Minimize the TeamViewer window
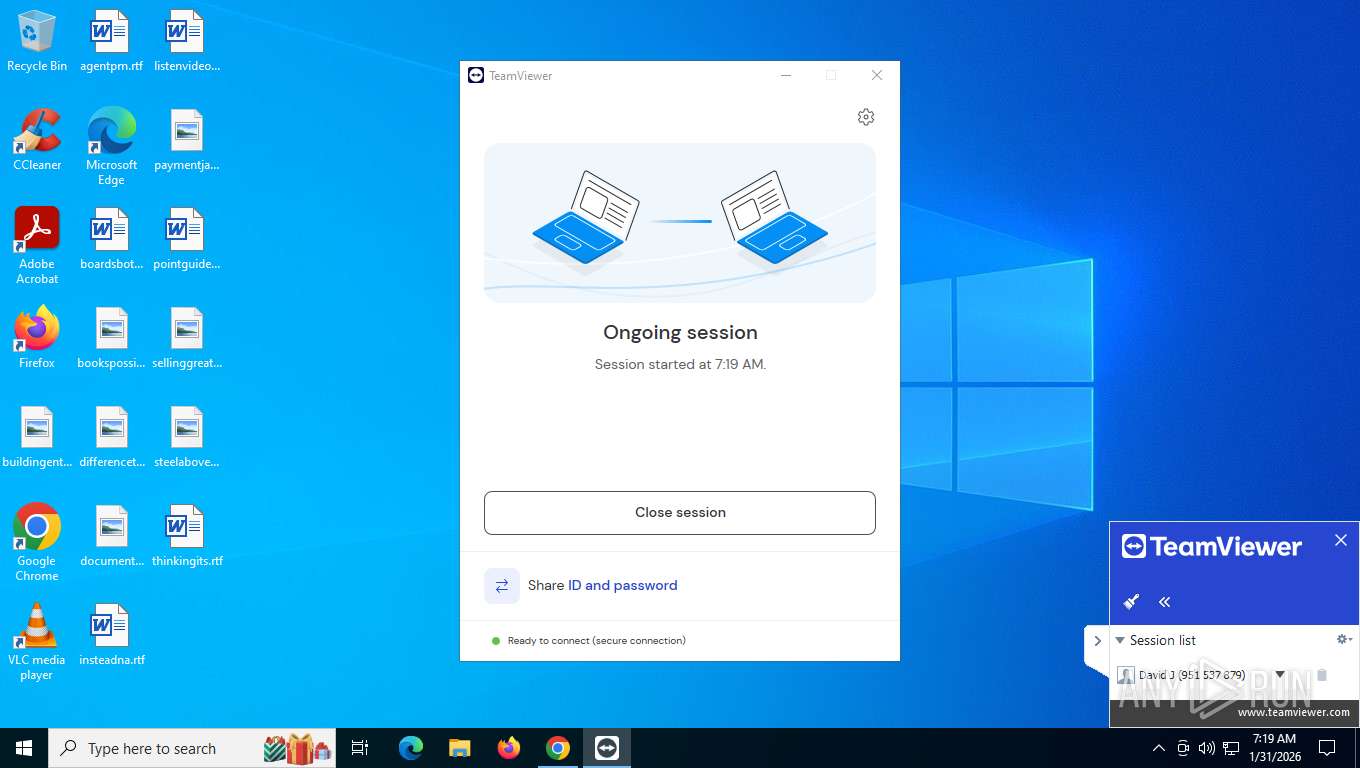 coord(786,75)
